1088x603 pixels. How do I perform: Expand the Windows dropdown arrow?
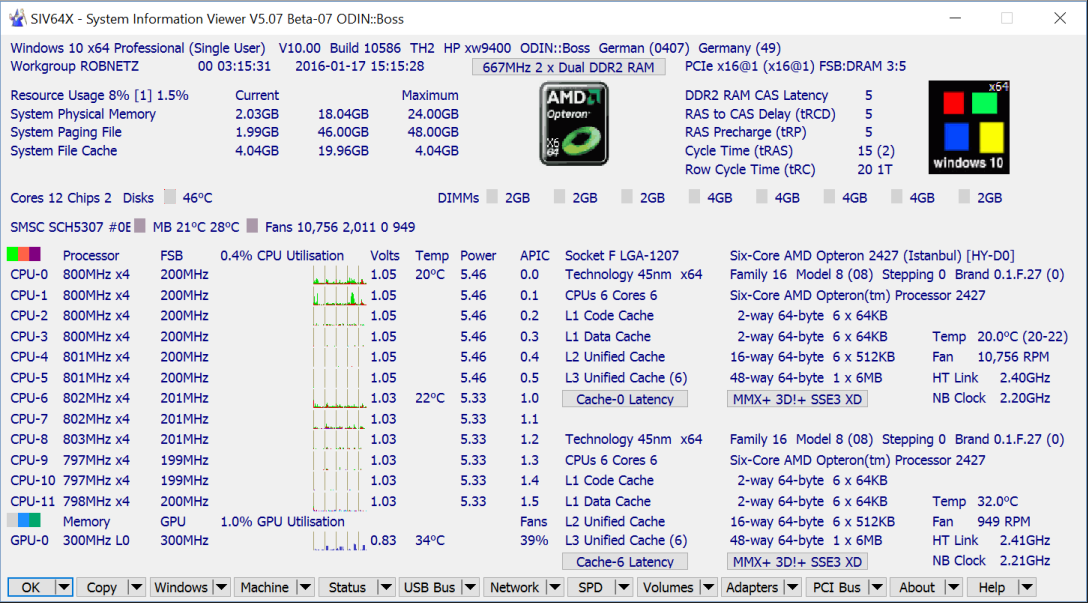click(x=221, y=587)
